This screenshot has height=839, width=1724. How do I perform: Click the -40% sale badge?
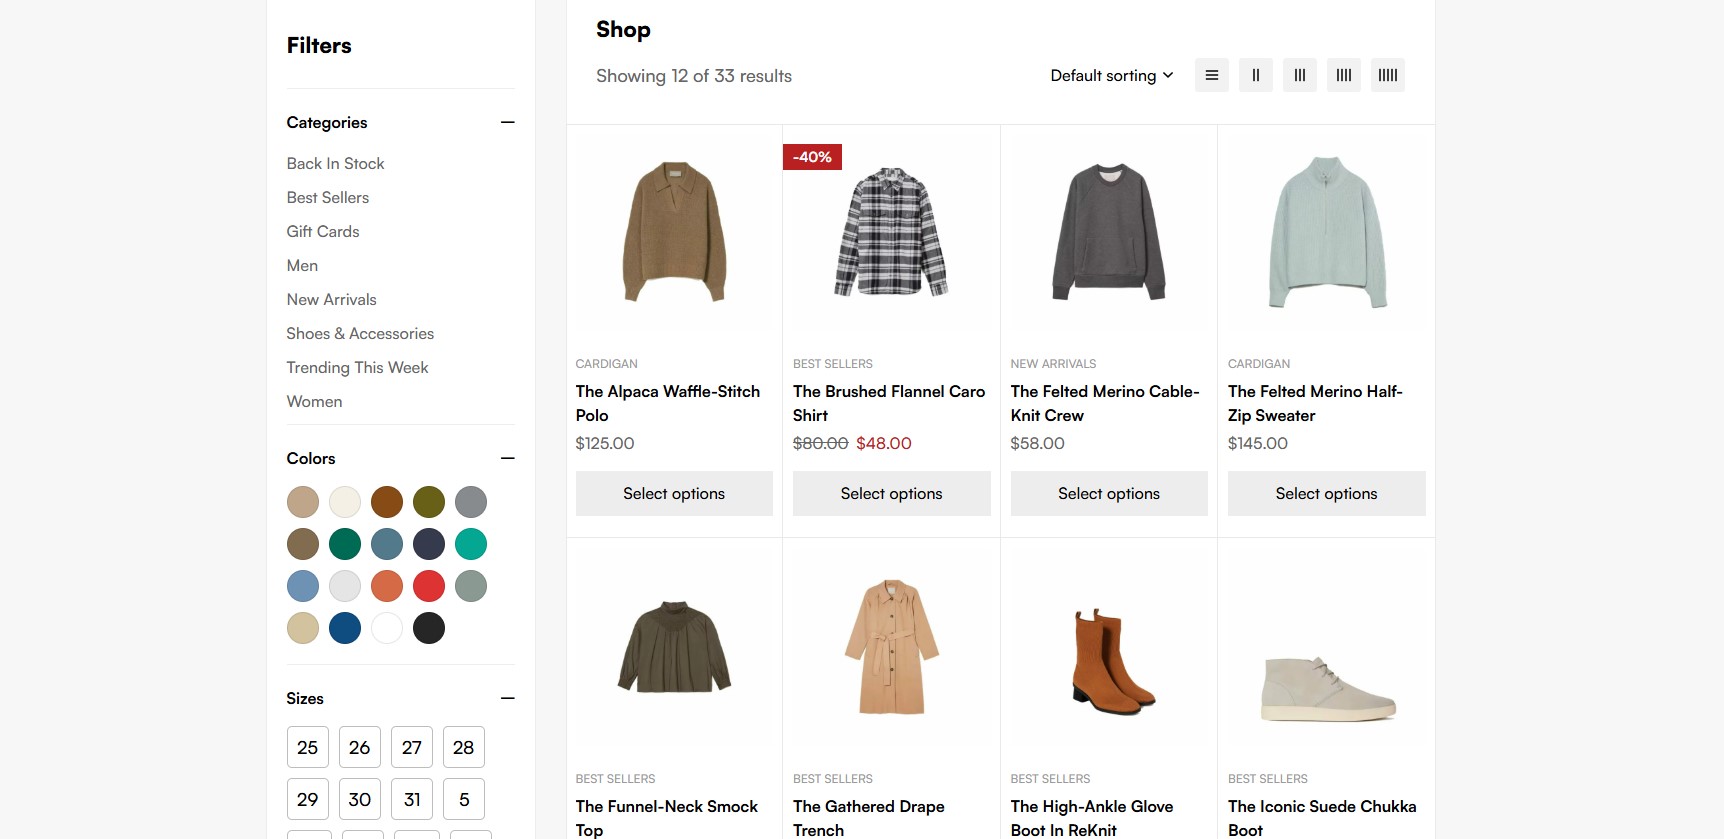[813, 157]
